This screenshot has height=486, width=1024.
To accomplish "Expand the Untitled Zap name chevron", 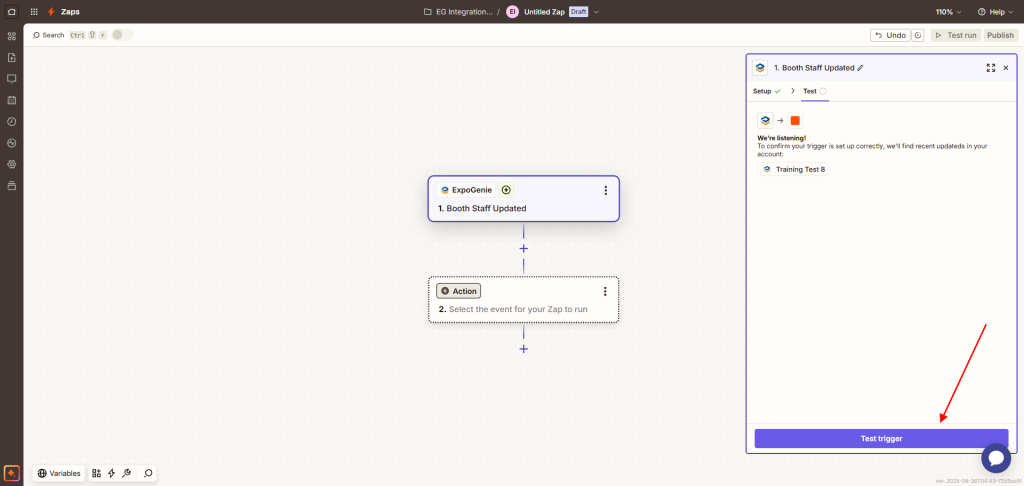I will click(597, 12).
